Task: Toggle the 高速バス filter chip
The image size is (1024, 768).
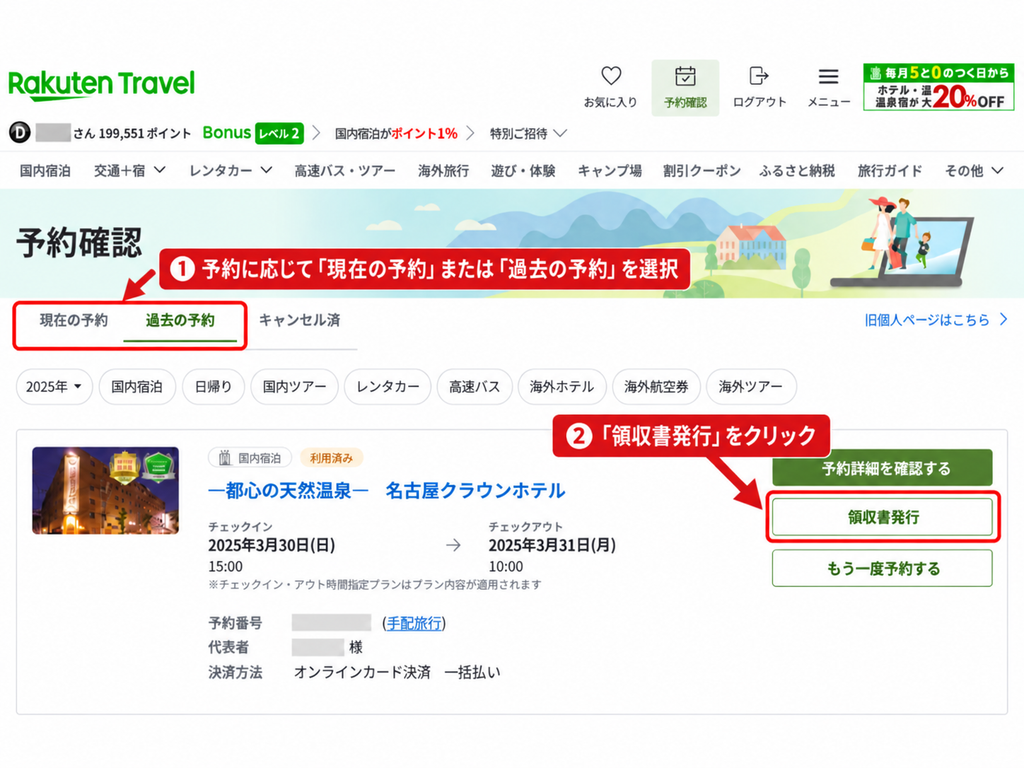Action: (x=474, y=387)
